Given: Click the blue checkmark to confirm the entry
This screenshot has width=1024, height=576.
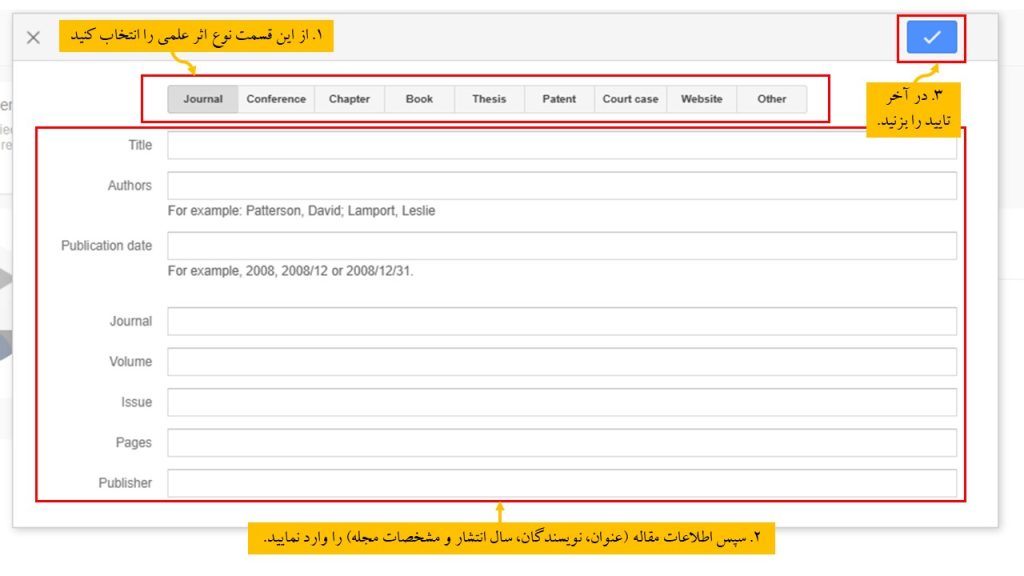Looking at the screenshot, I should (932, 37).
